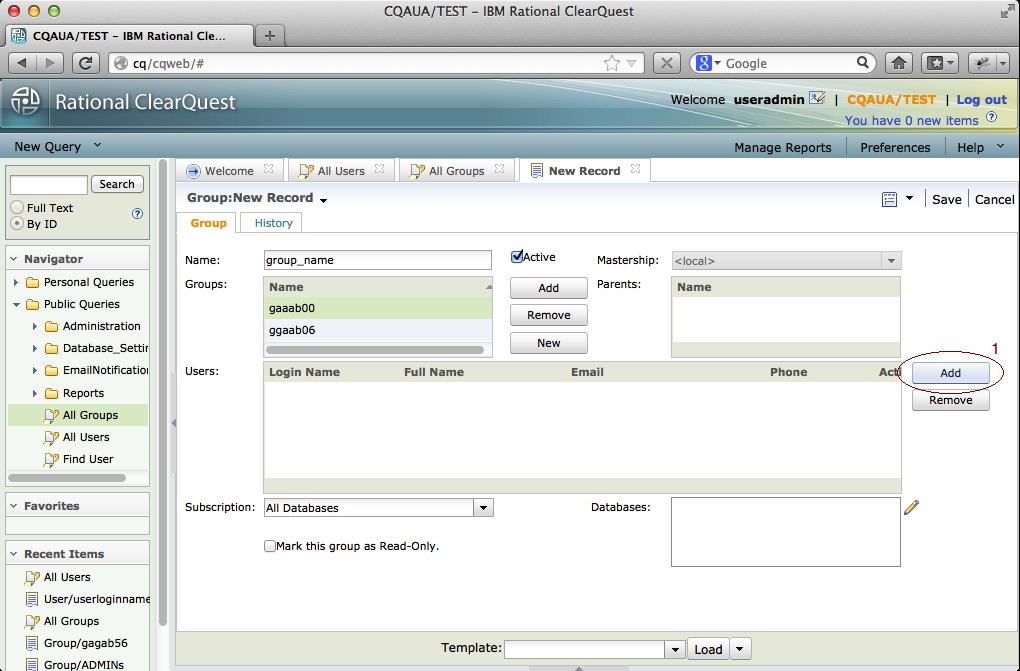The width and height of the screenshot is (1020, 671).
Task: Collapse the Public Queries folder
Action: 16,305
